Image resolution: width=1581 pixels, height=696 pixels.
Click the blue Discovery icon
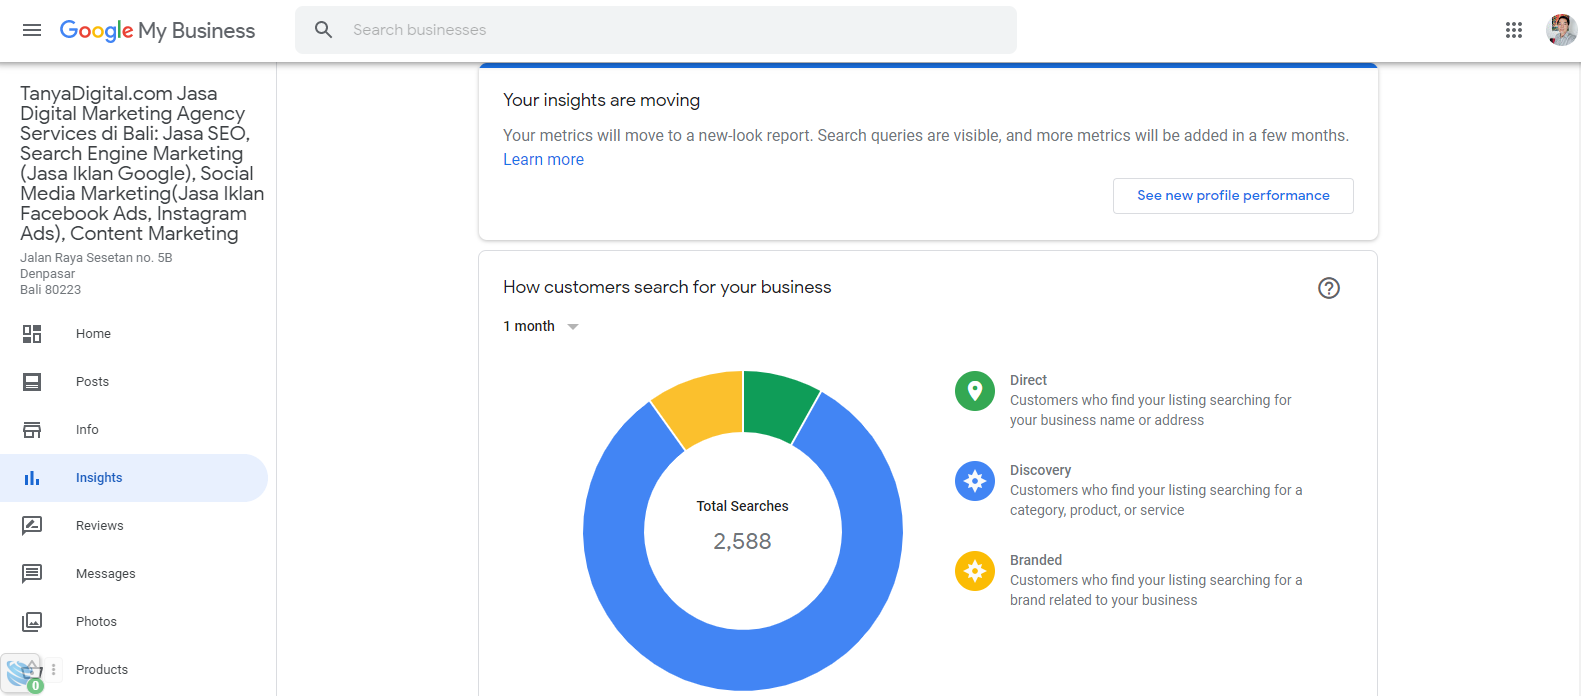coord(975,481)
